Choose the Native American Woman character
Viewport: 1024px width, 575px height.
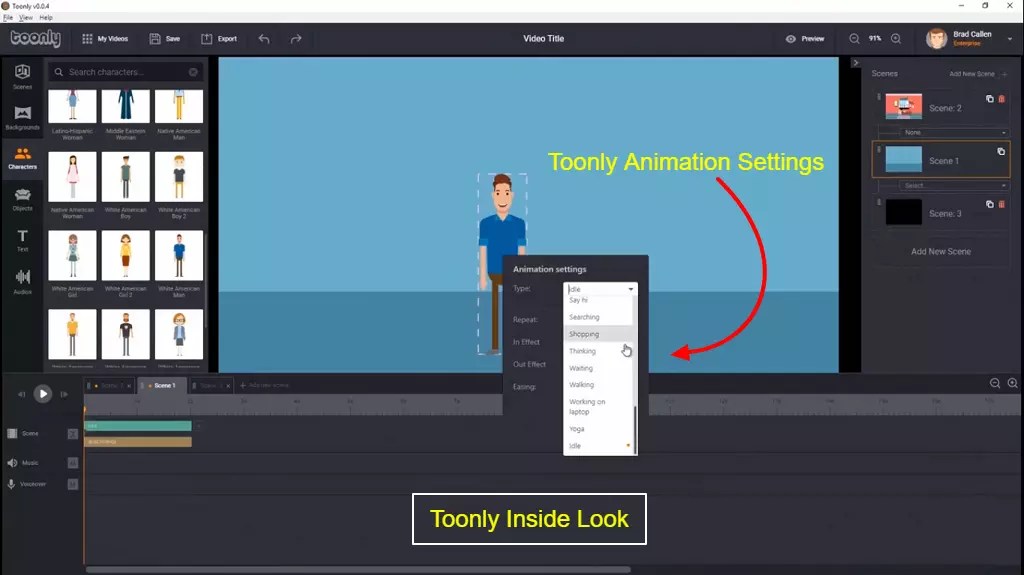pos(72,185)
